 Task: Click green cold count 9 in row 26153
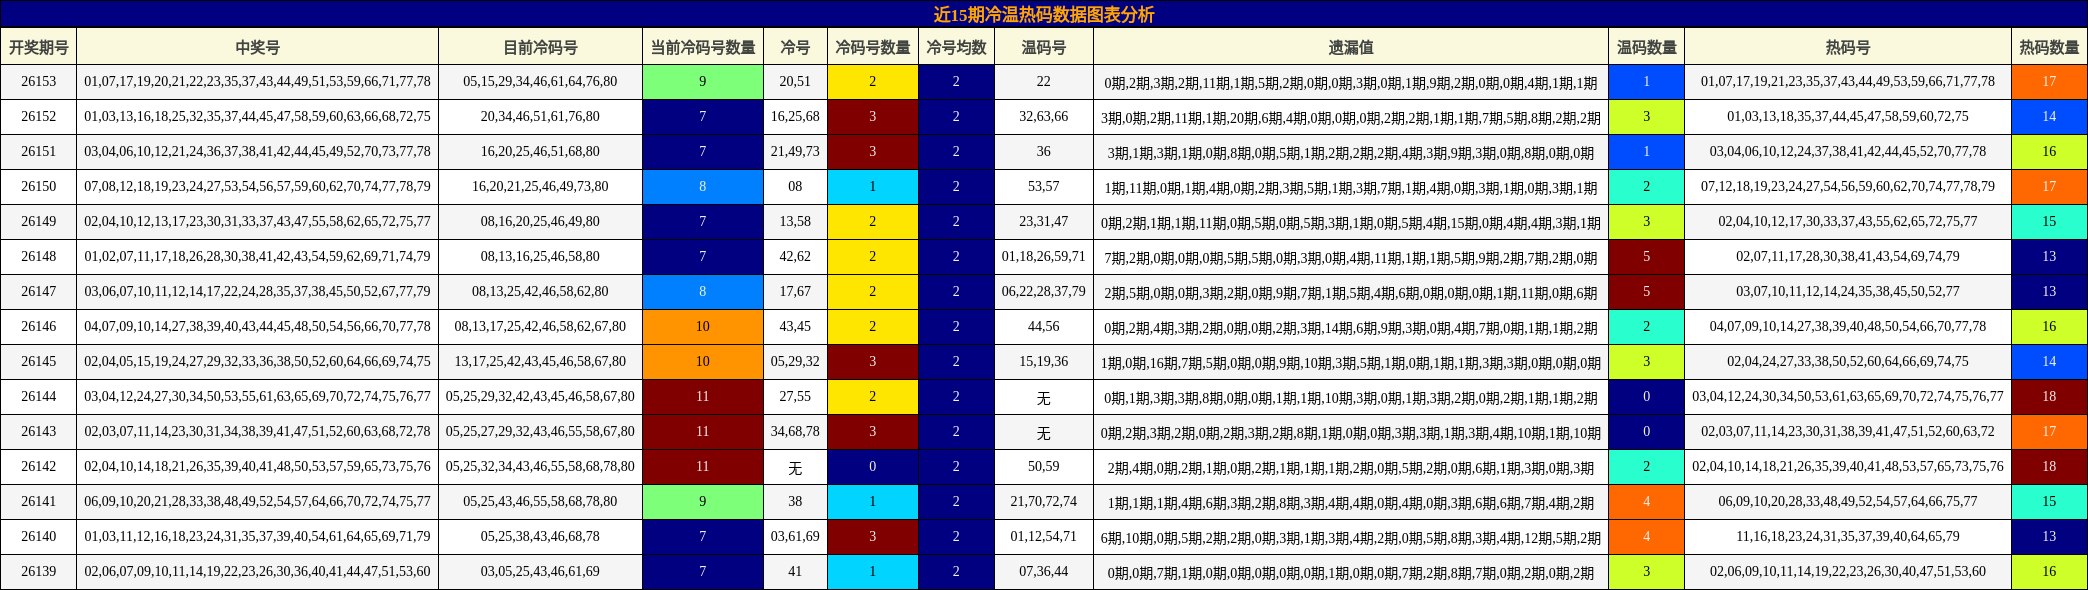pos(703,82)
